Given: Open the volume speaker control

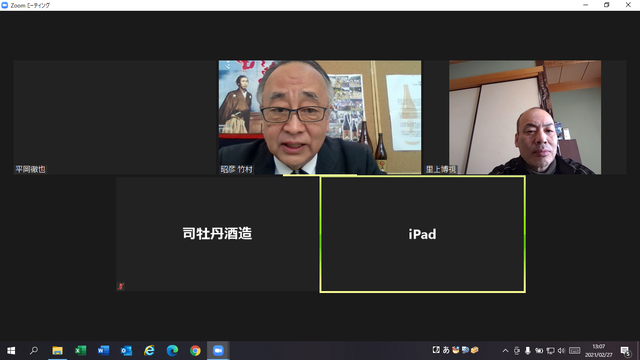Looking at the screenshot, I should tap(561, 351).
